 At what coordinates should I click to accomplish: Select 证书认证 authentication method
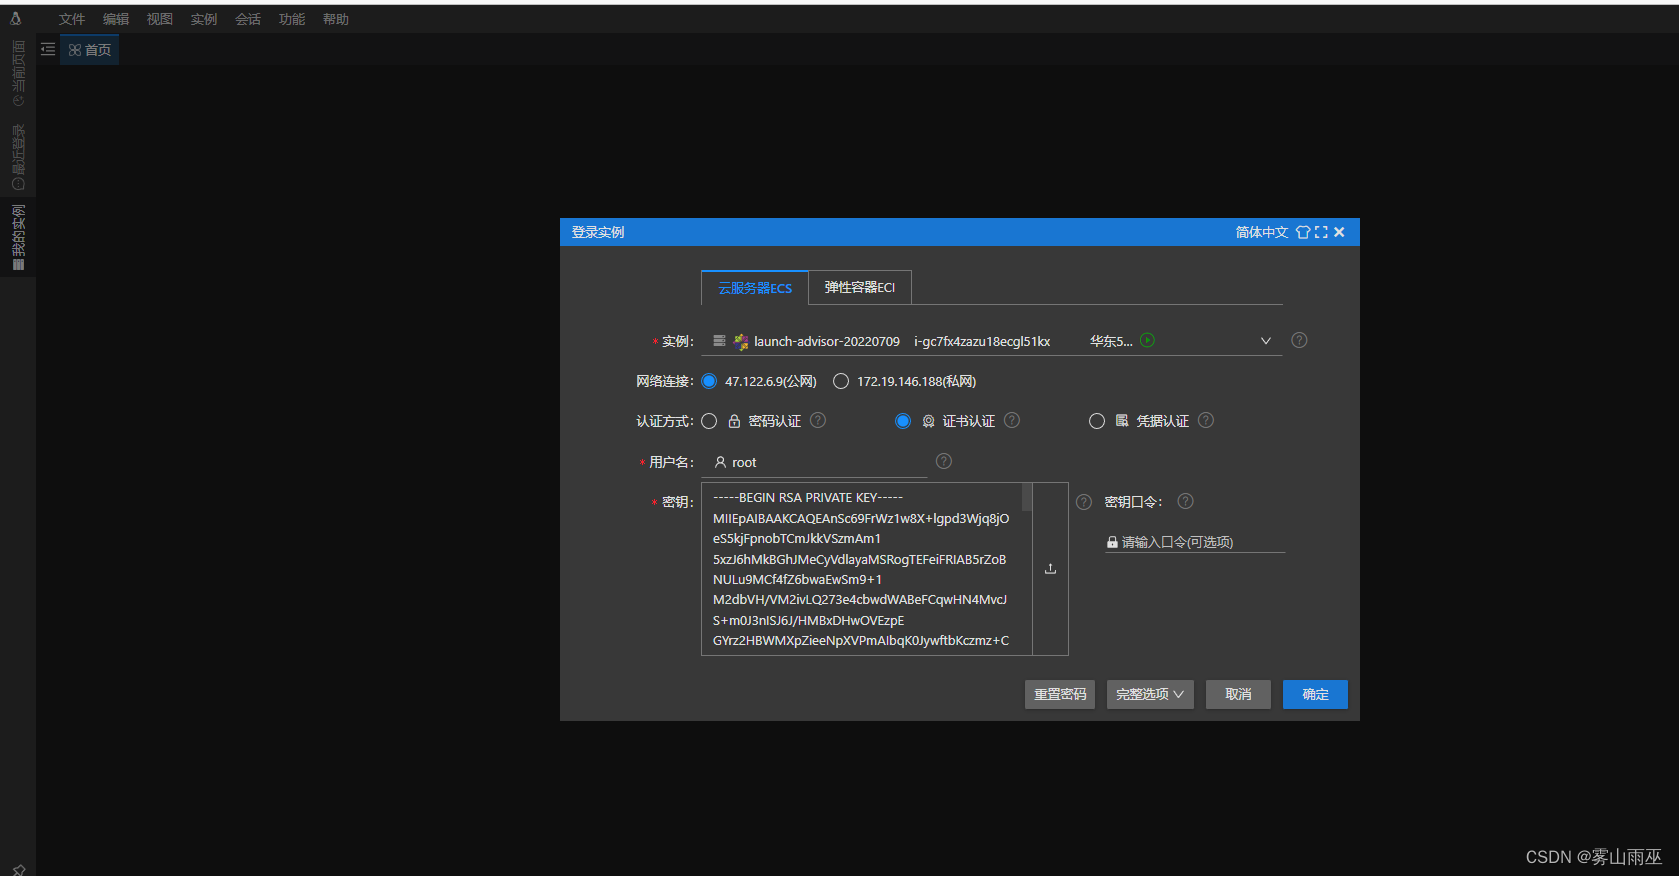[x=903, y=421]
